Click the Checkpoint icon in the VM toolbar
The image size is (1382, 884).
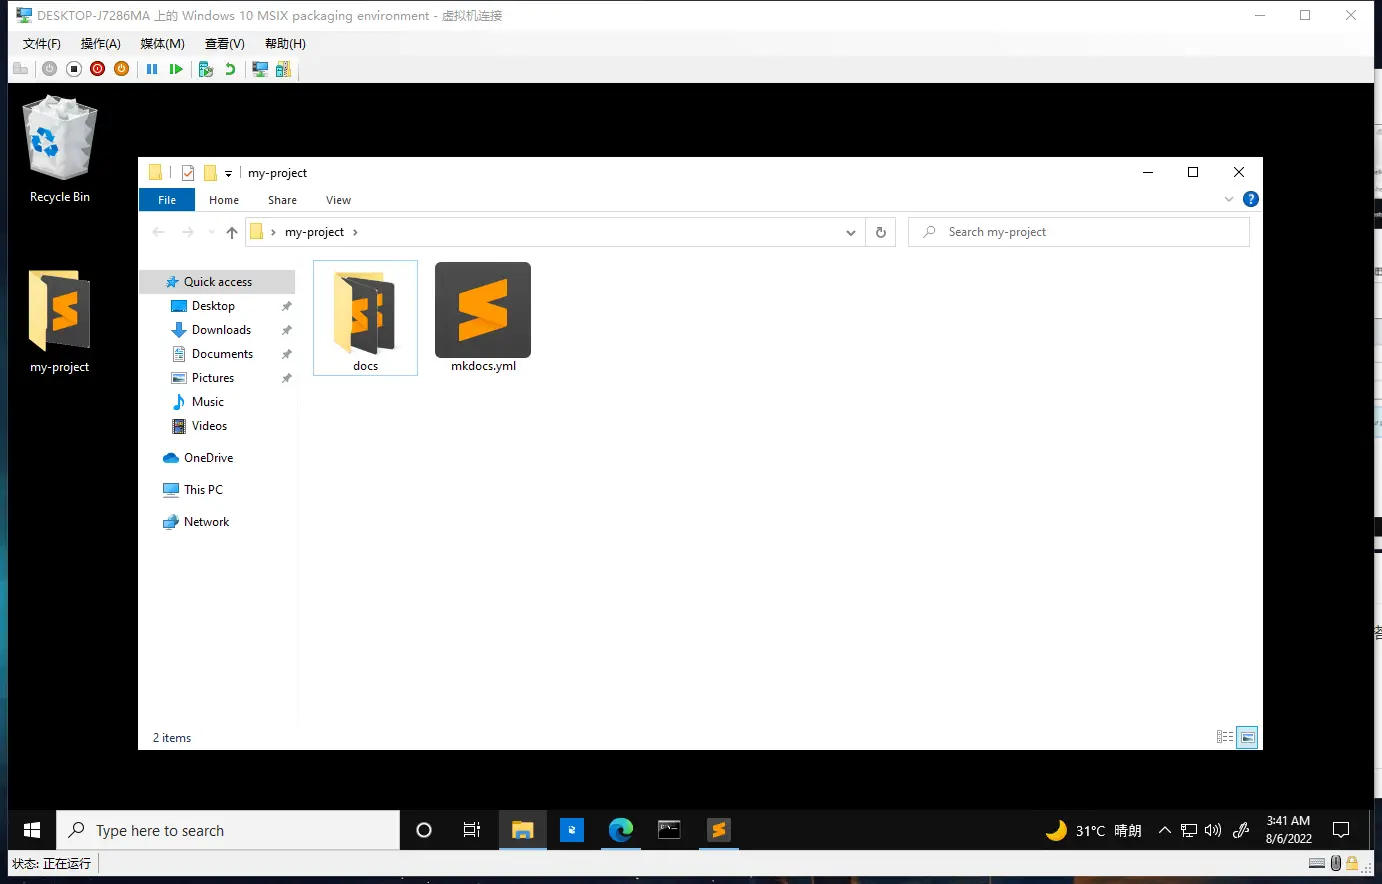[x=206, y=69]
